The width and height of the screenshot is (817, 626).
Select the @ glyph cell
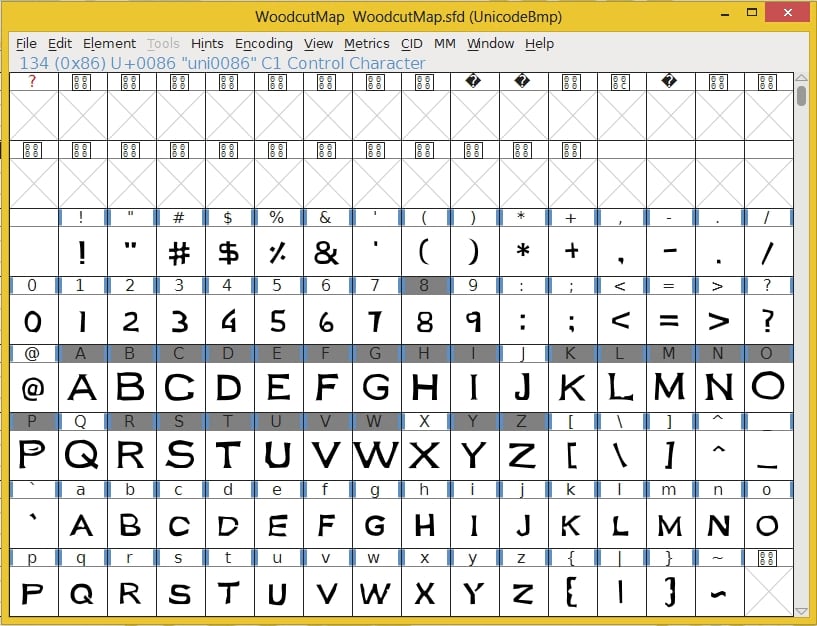click(34, 387)
